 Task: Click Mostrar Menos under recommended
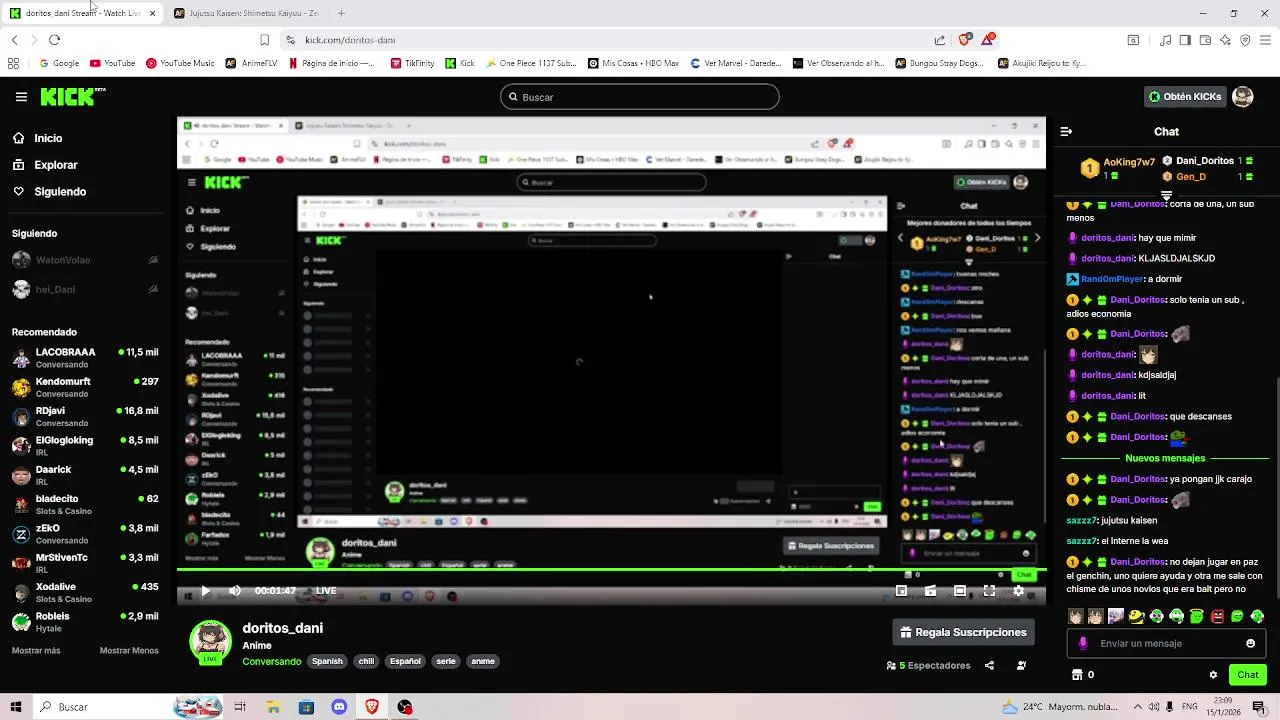(x=129, y=650)
